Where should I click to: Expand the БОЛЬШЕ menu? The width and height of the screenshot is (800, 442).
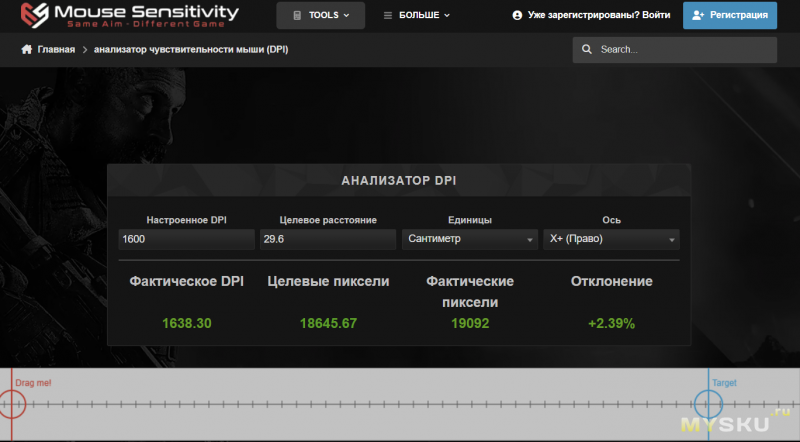(418, 16)
